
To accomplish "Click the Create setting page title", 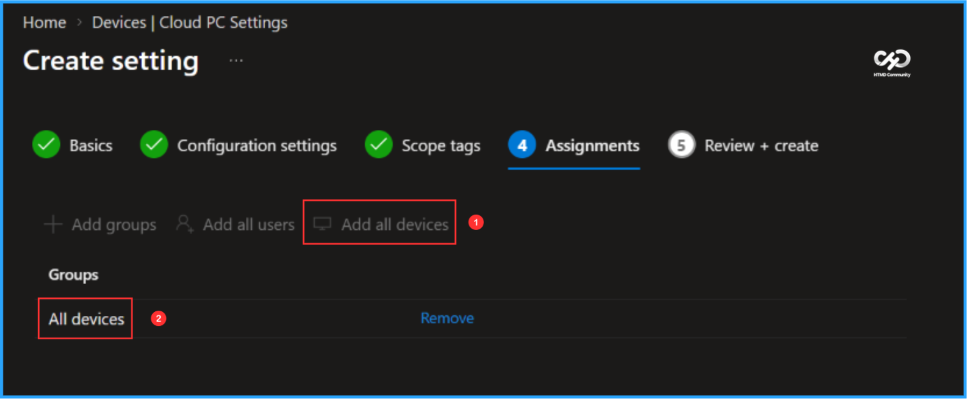I will 111,62.
